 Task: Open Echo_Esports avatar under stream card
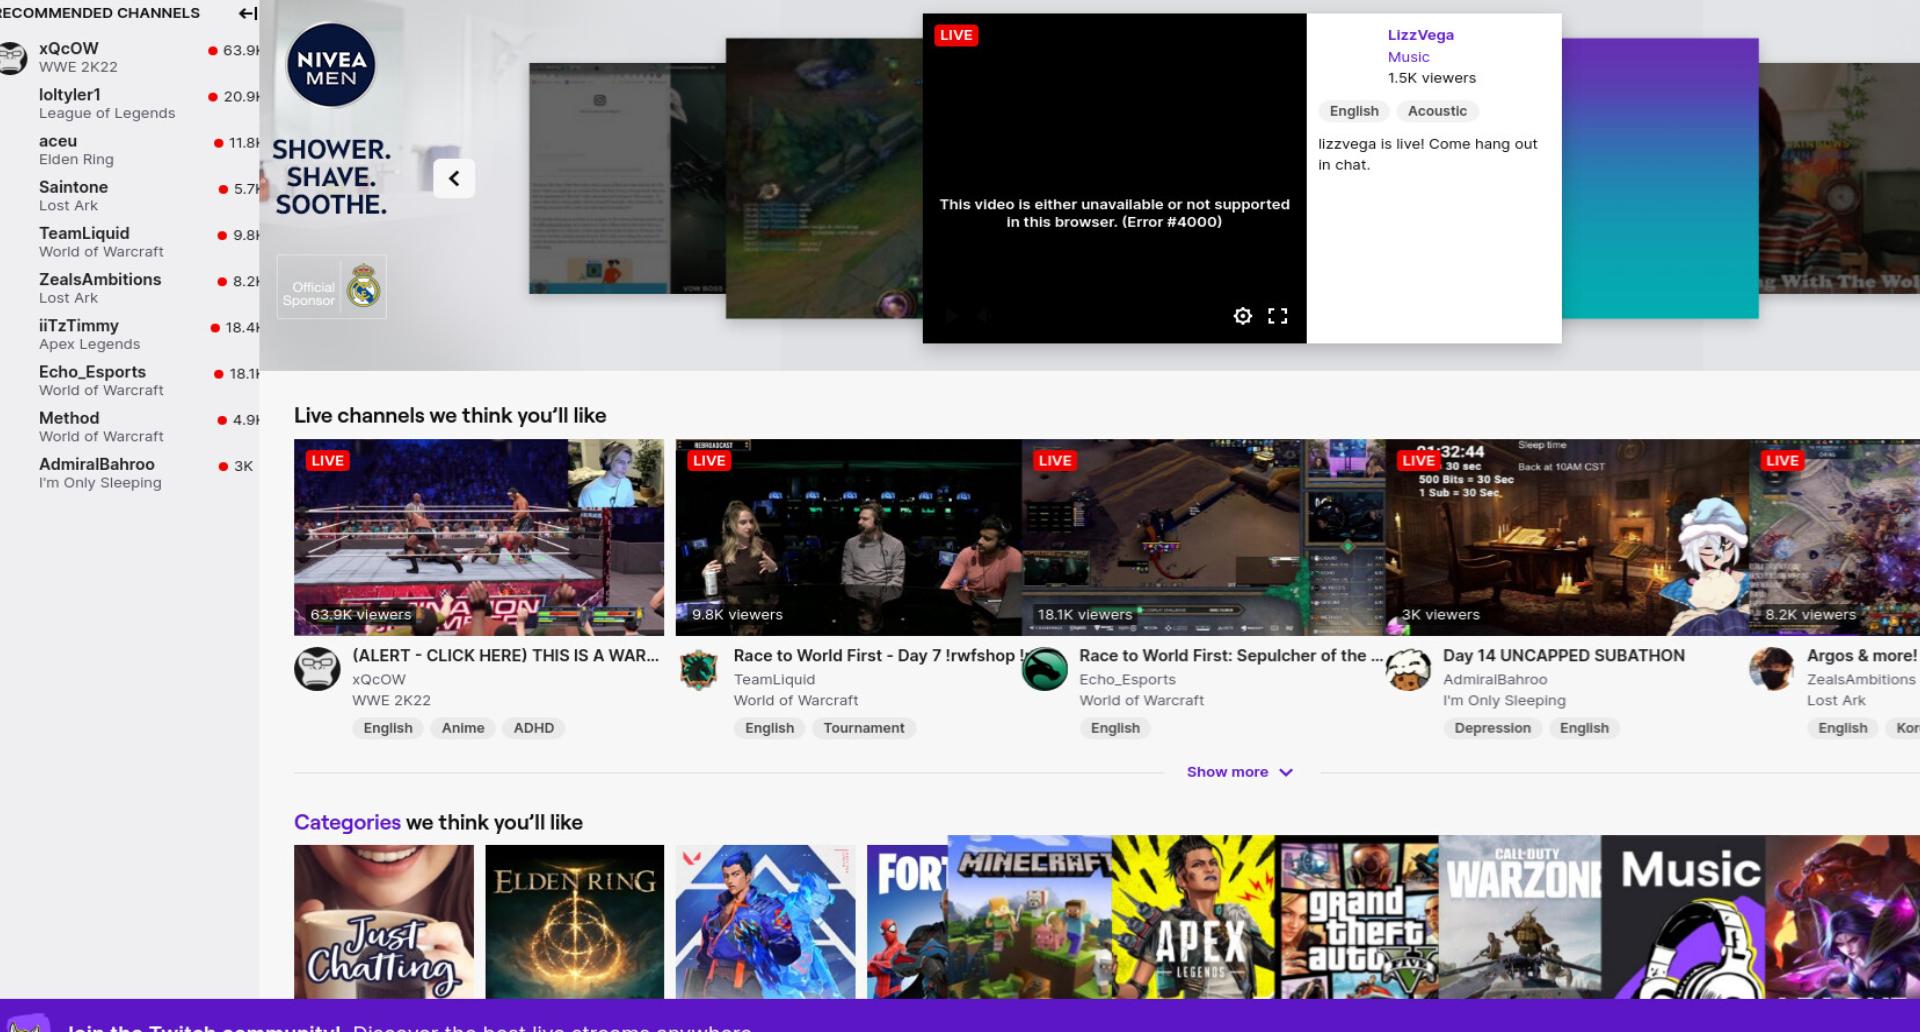click(1044, 669)
